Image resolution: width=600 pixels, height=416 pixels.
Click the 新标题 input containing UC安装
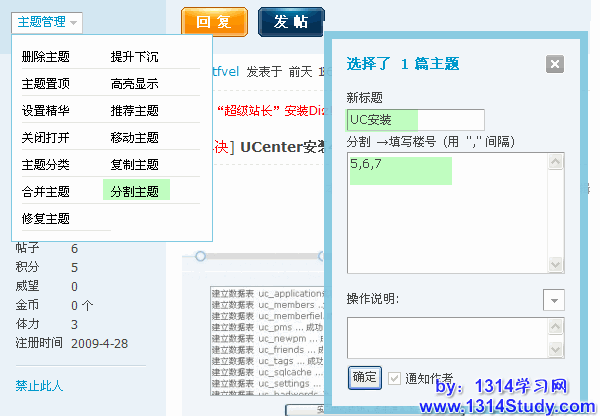[414, 120]
